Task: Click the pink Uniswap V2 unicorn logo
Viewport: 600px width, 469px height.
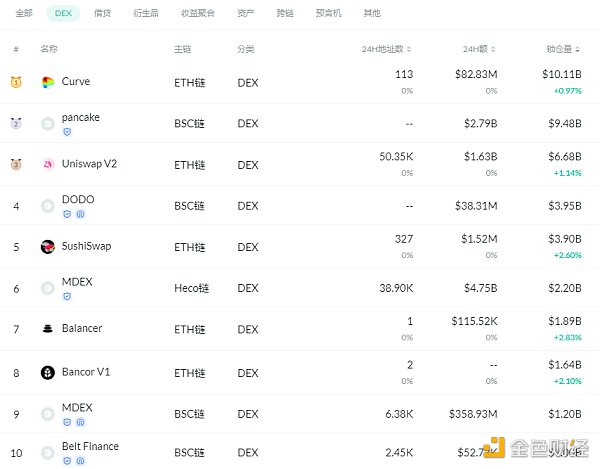Action: tap(47, 164)
